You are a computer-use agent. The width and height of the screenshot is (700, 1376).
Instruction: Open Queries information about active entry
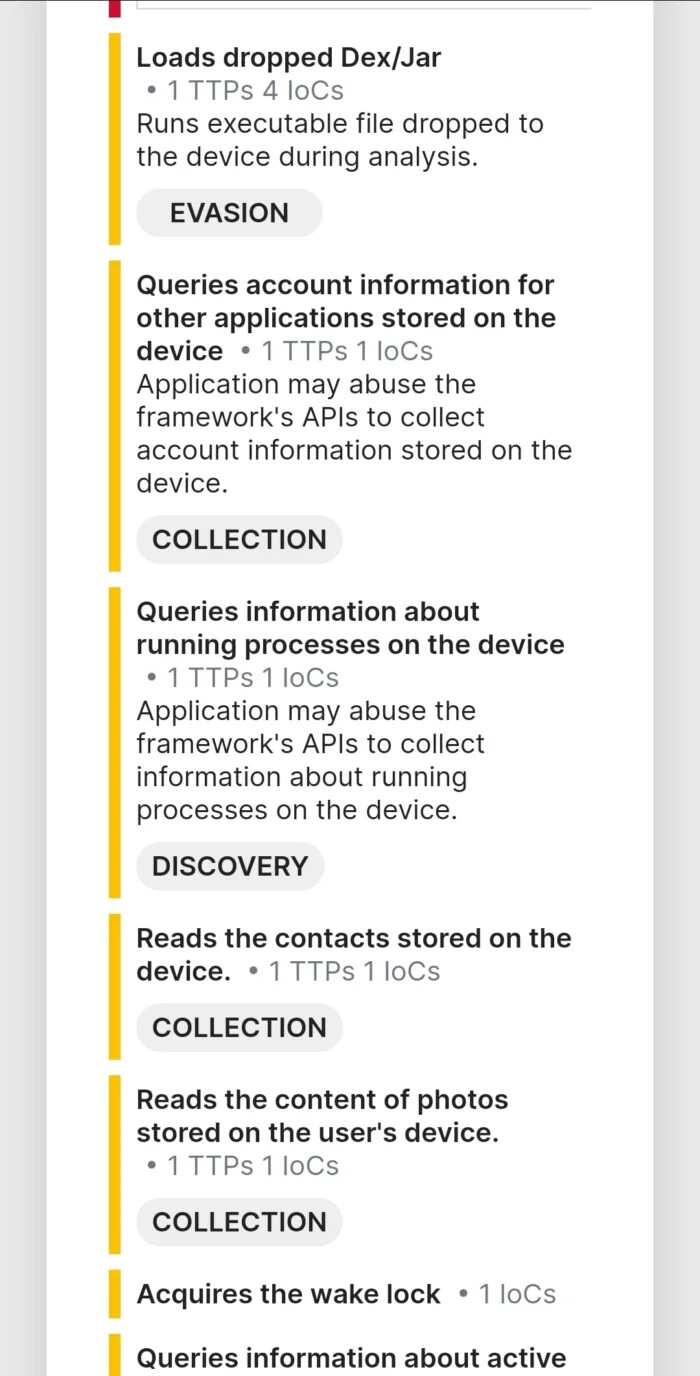point(351,1358)
